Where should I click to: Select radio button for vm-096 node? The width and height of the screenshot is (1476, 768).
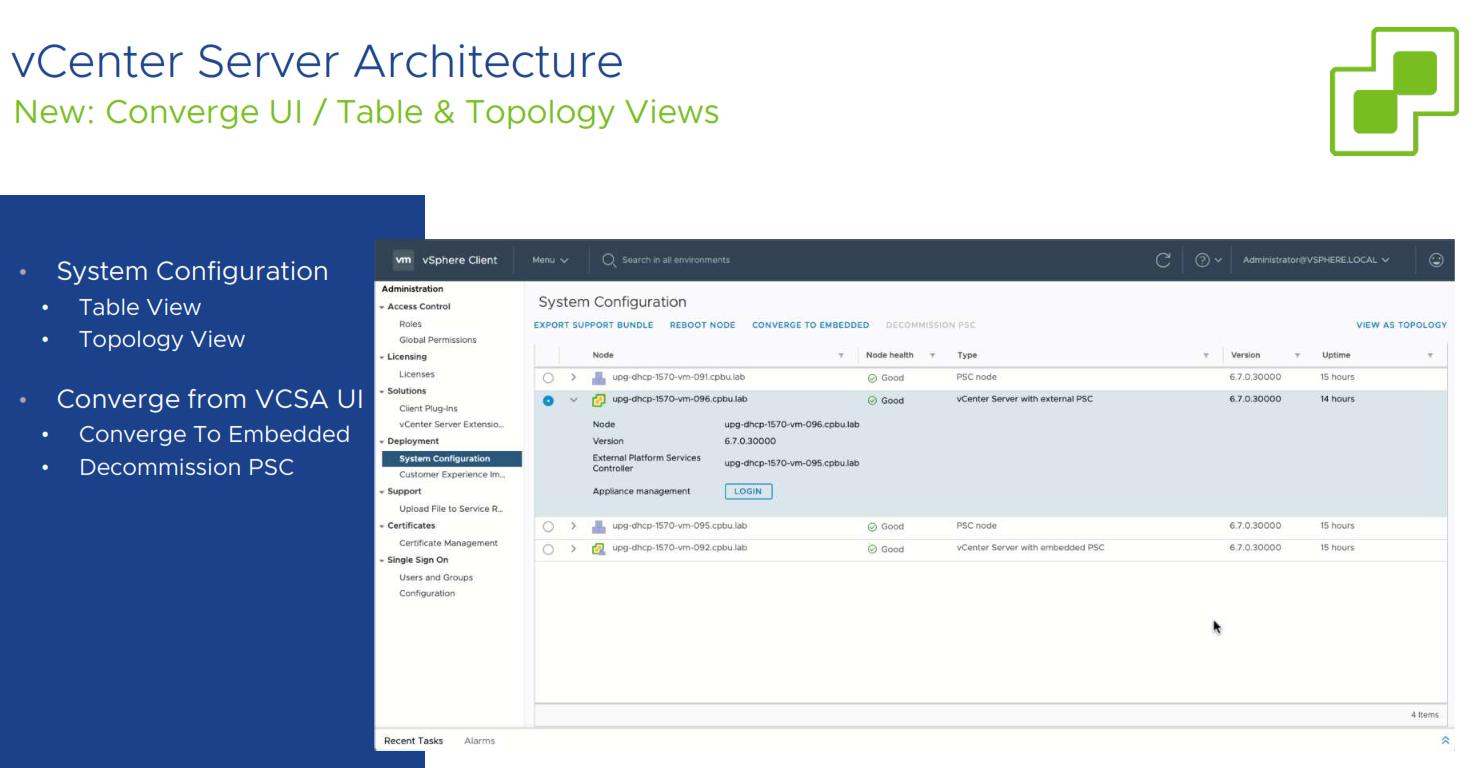coord(548,400)
